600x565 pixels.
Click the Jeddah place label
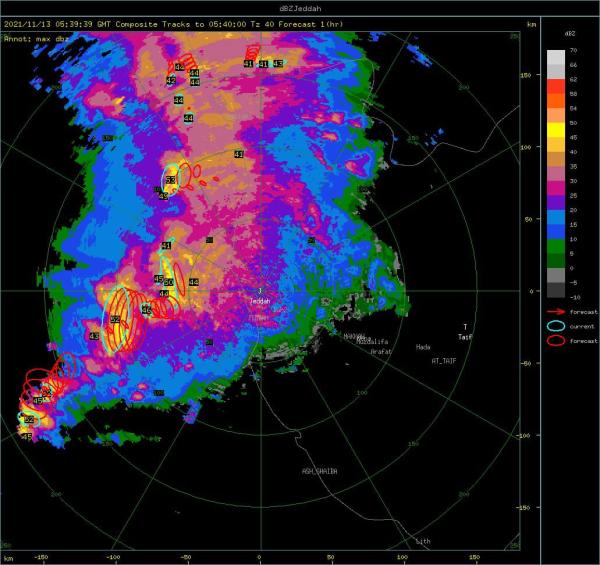tap(260, 301)
